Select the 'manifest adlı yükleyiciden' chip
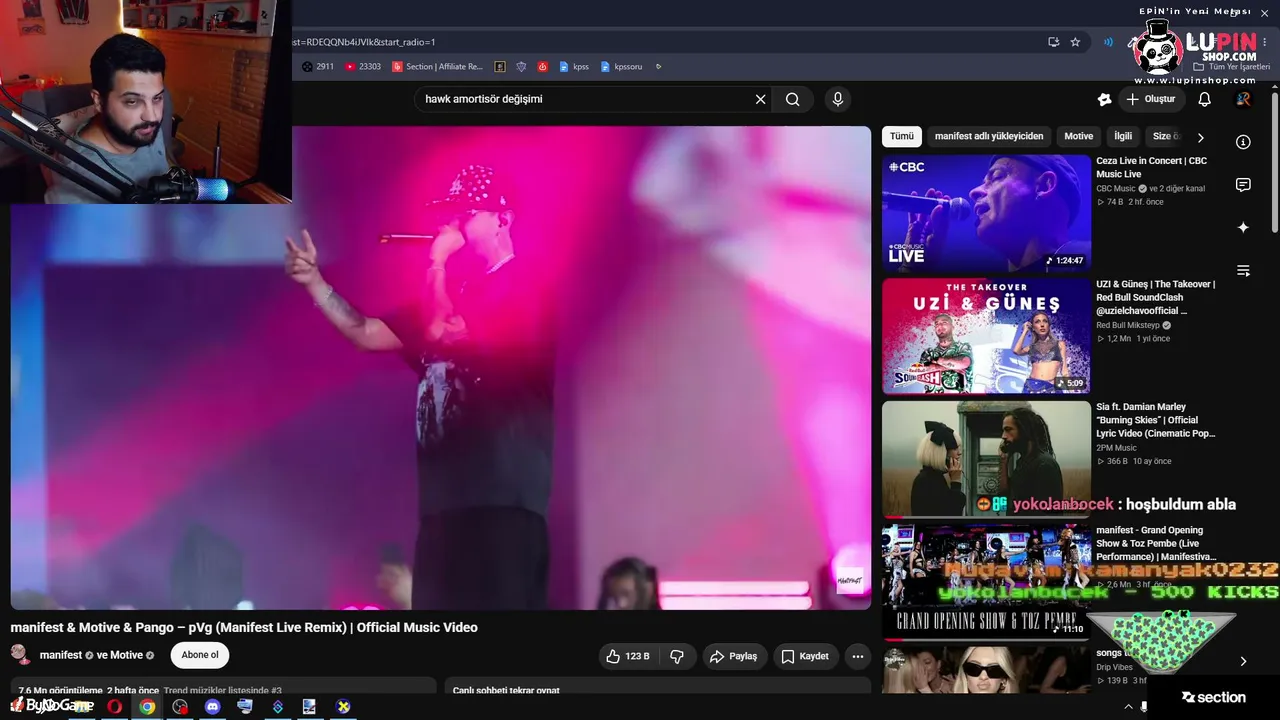 [x=989, y=137]
